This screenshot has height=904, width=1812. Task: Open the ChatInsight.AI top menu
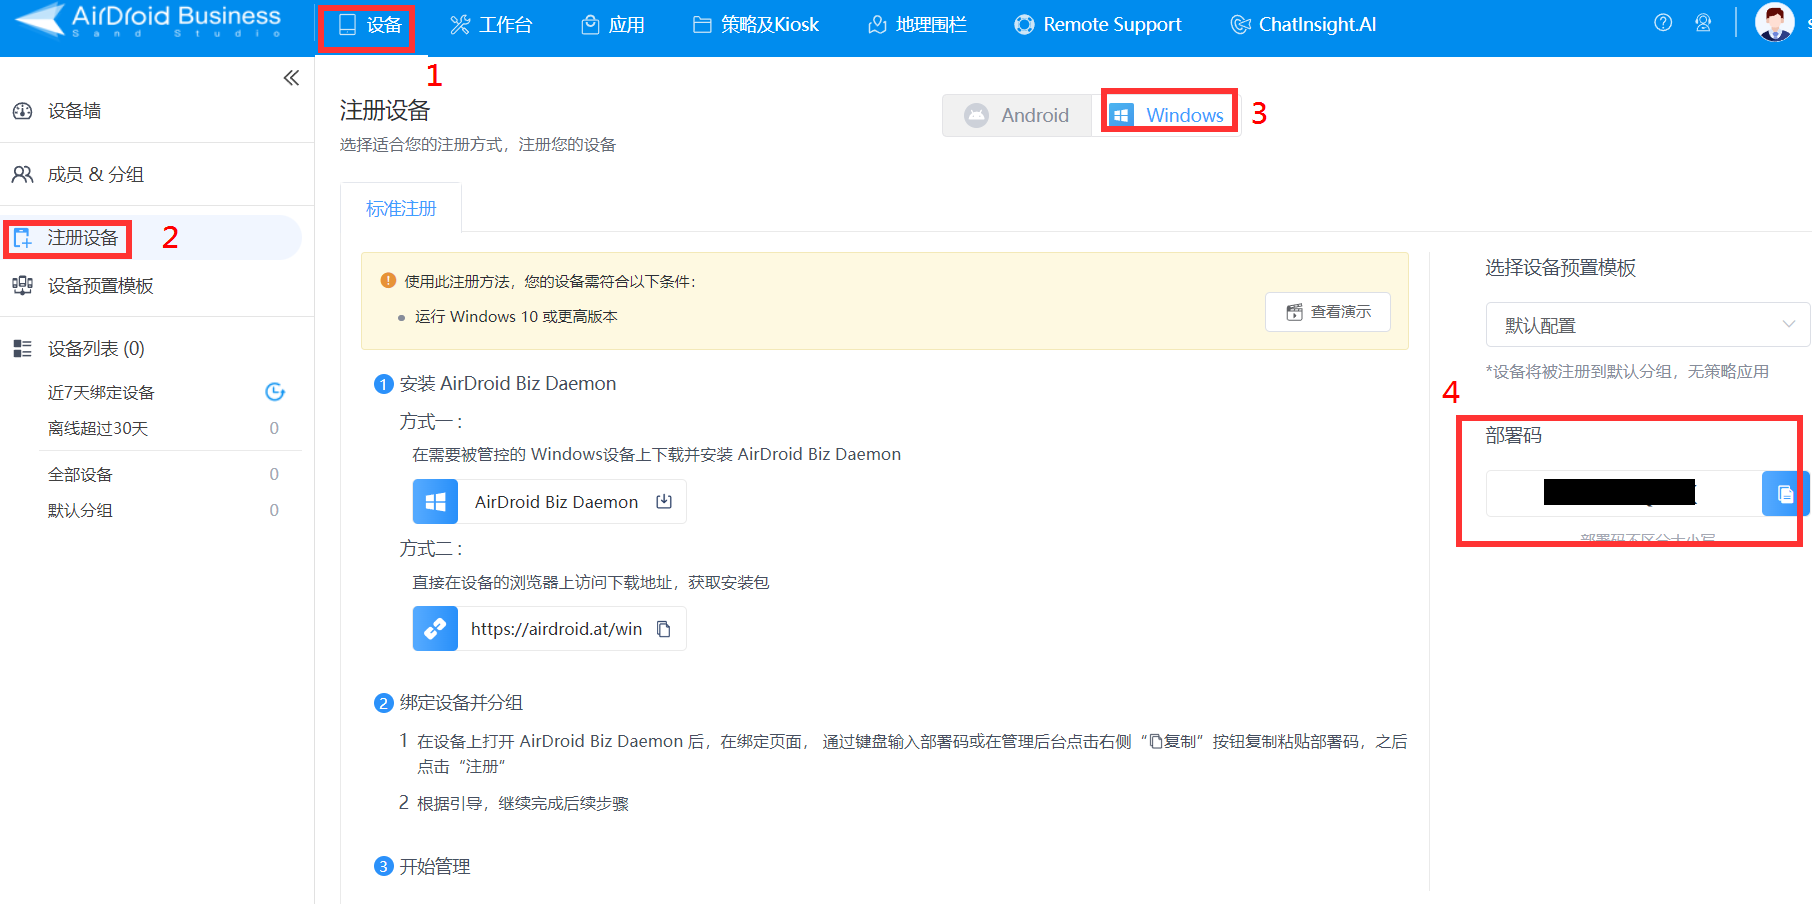(1303, 25)
